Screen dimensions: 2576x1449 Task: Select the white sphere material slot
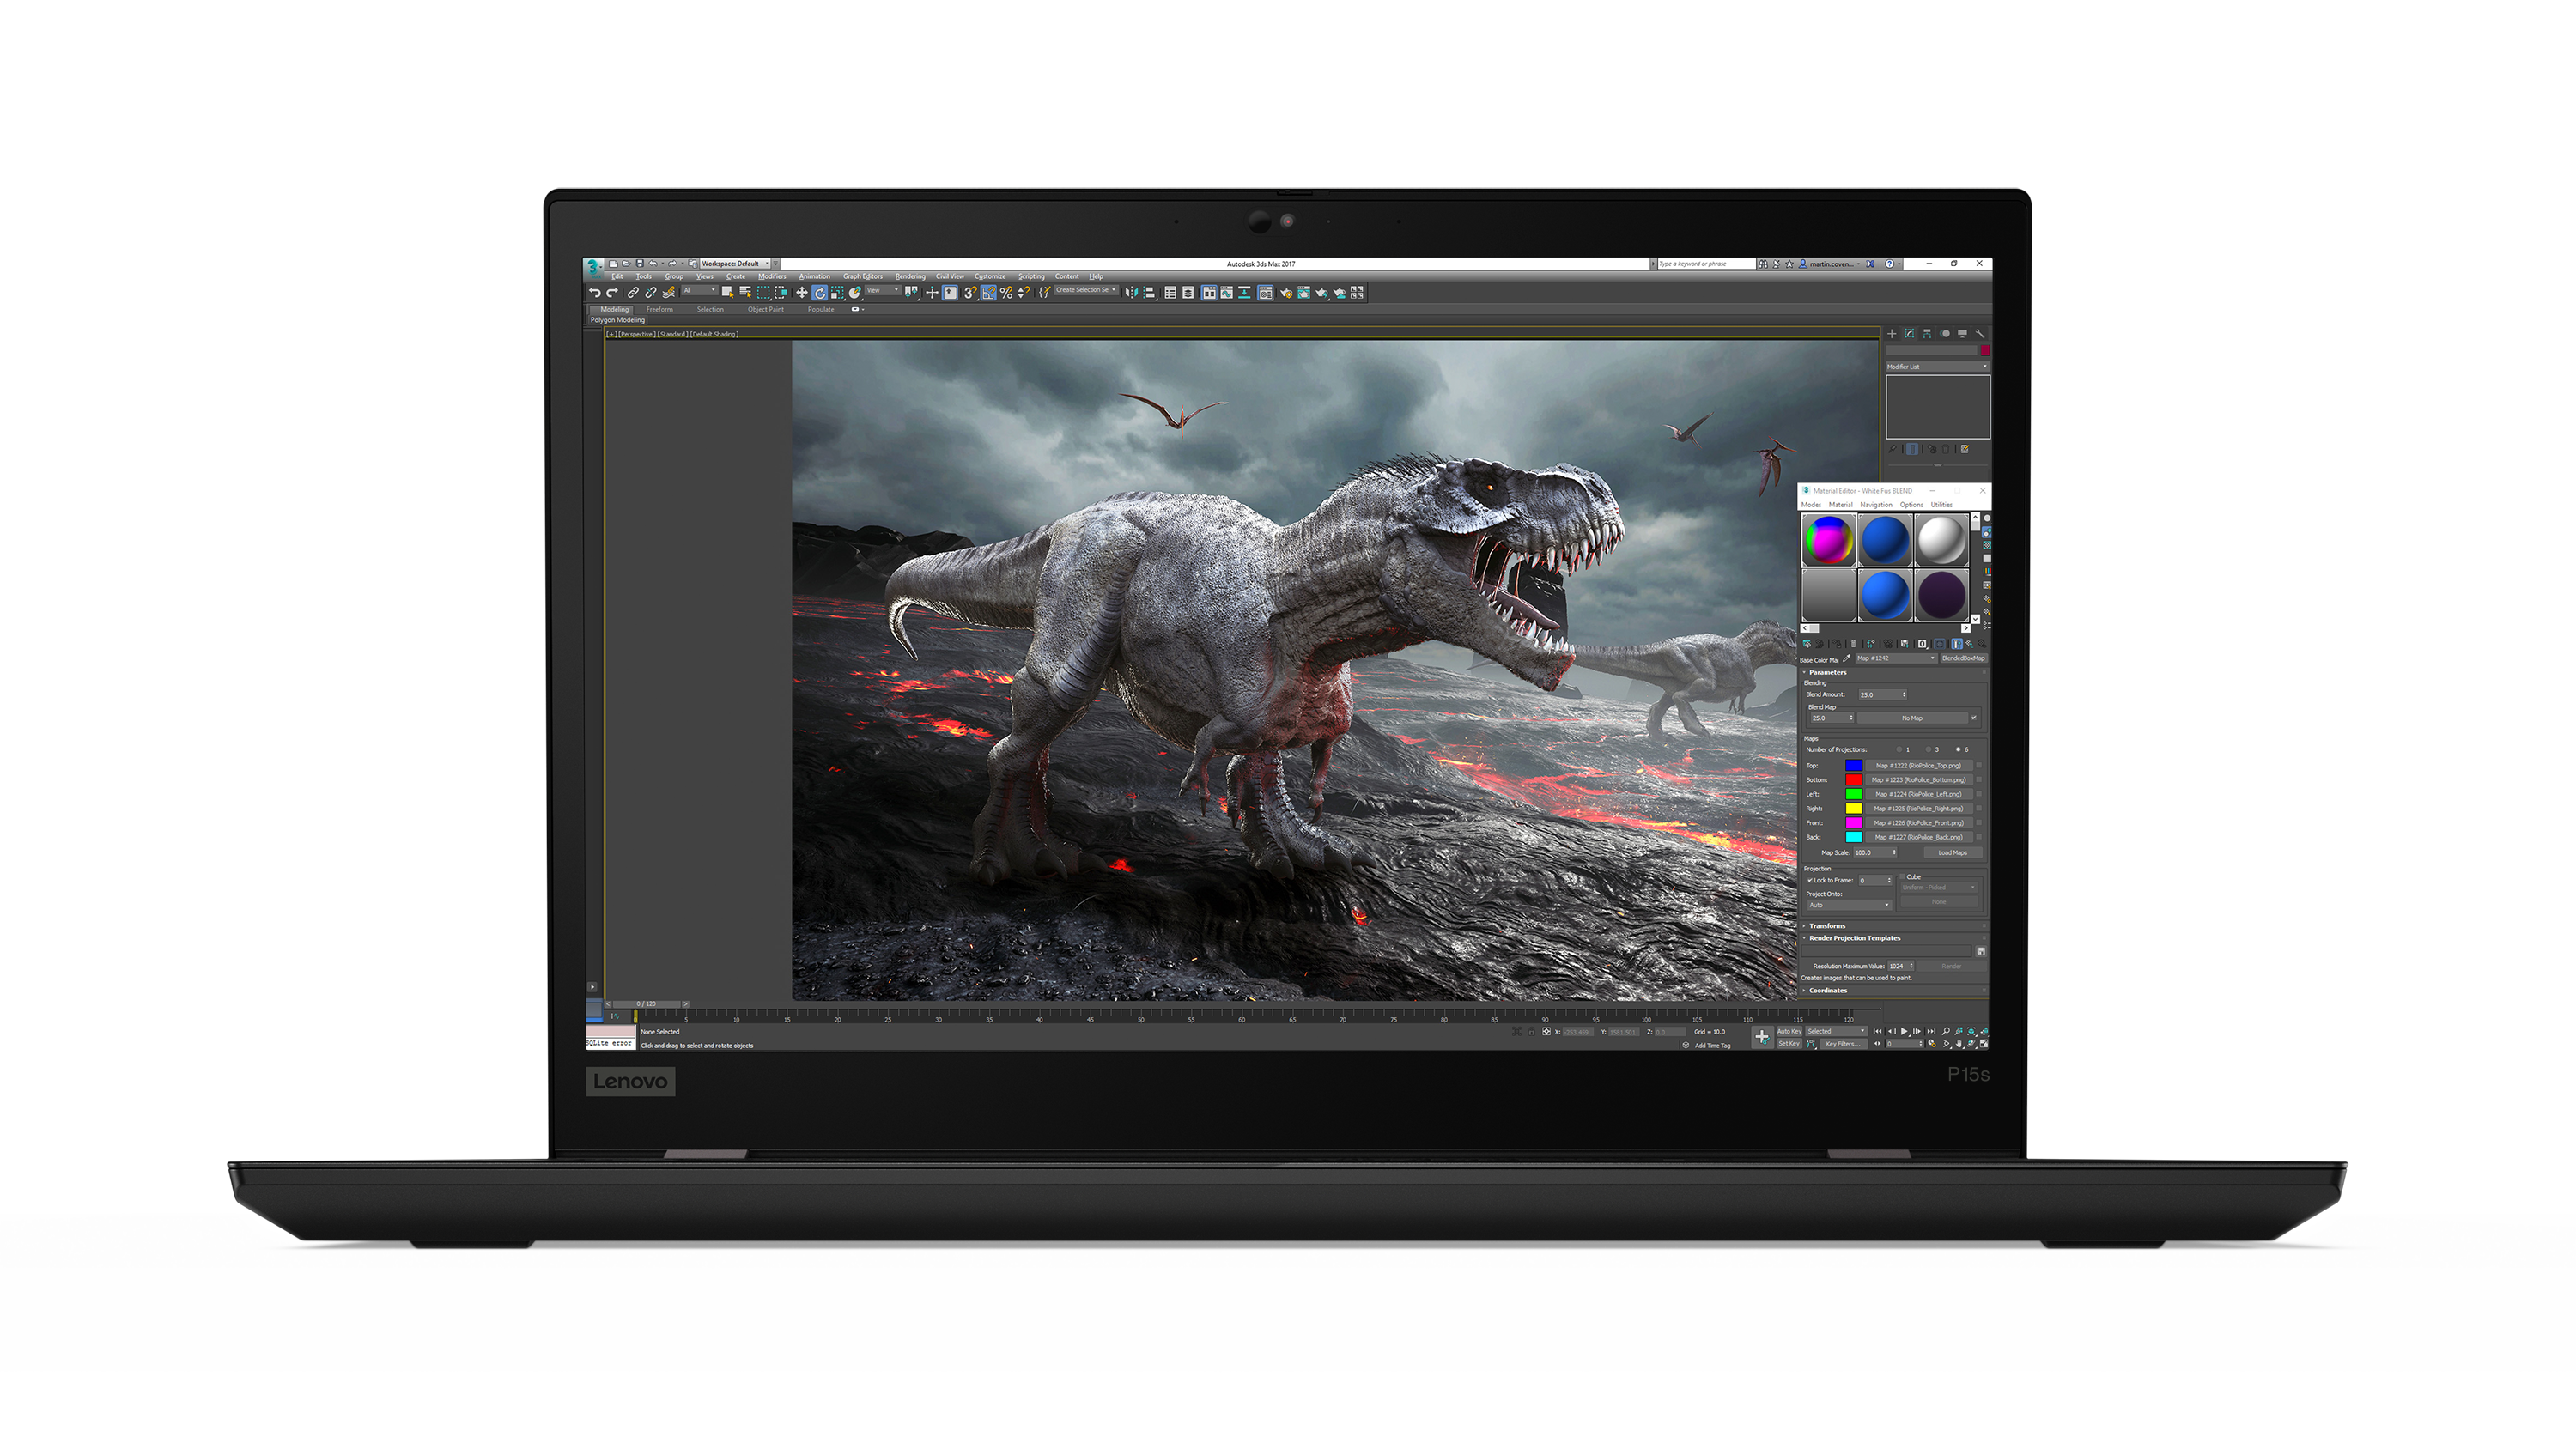click(x=1941, y=540)
